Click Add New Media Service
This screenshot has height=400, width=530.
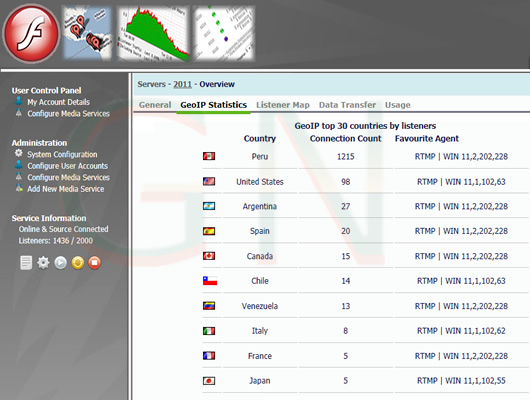66,189
